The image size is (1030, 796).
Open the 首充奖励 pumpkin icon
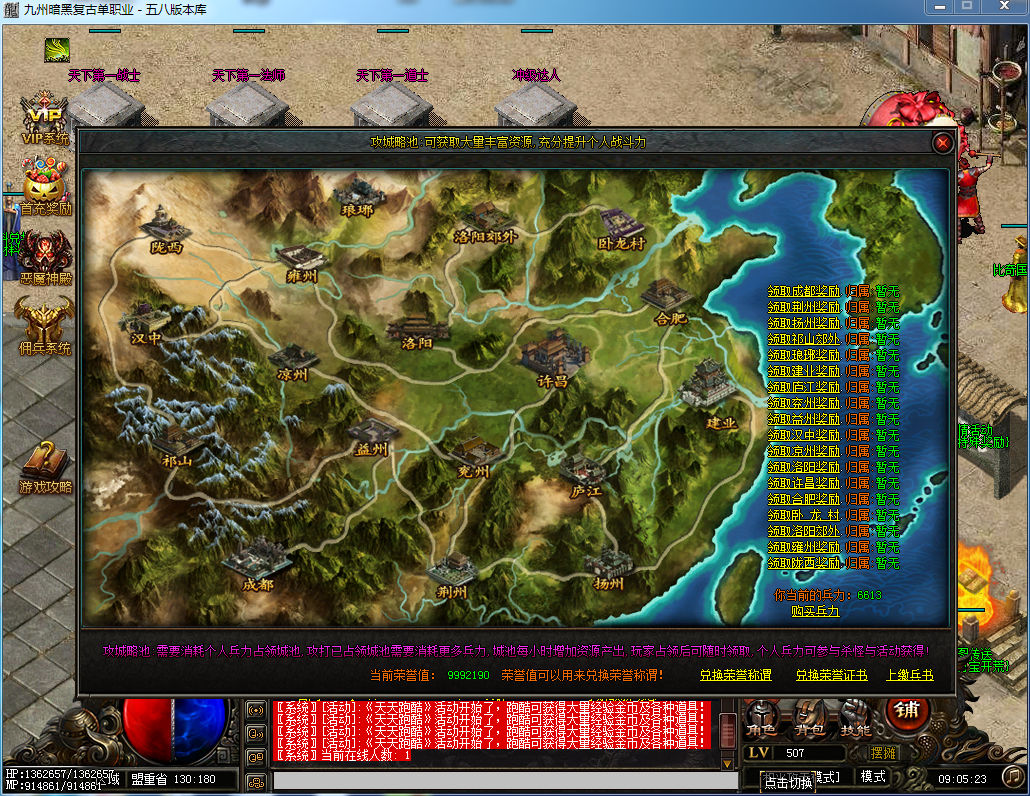45,187
